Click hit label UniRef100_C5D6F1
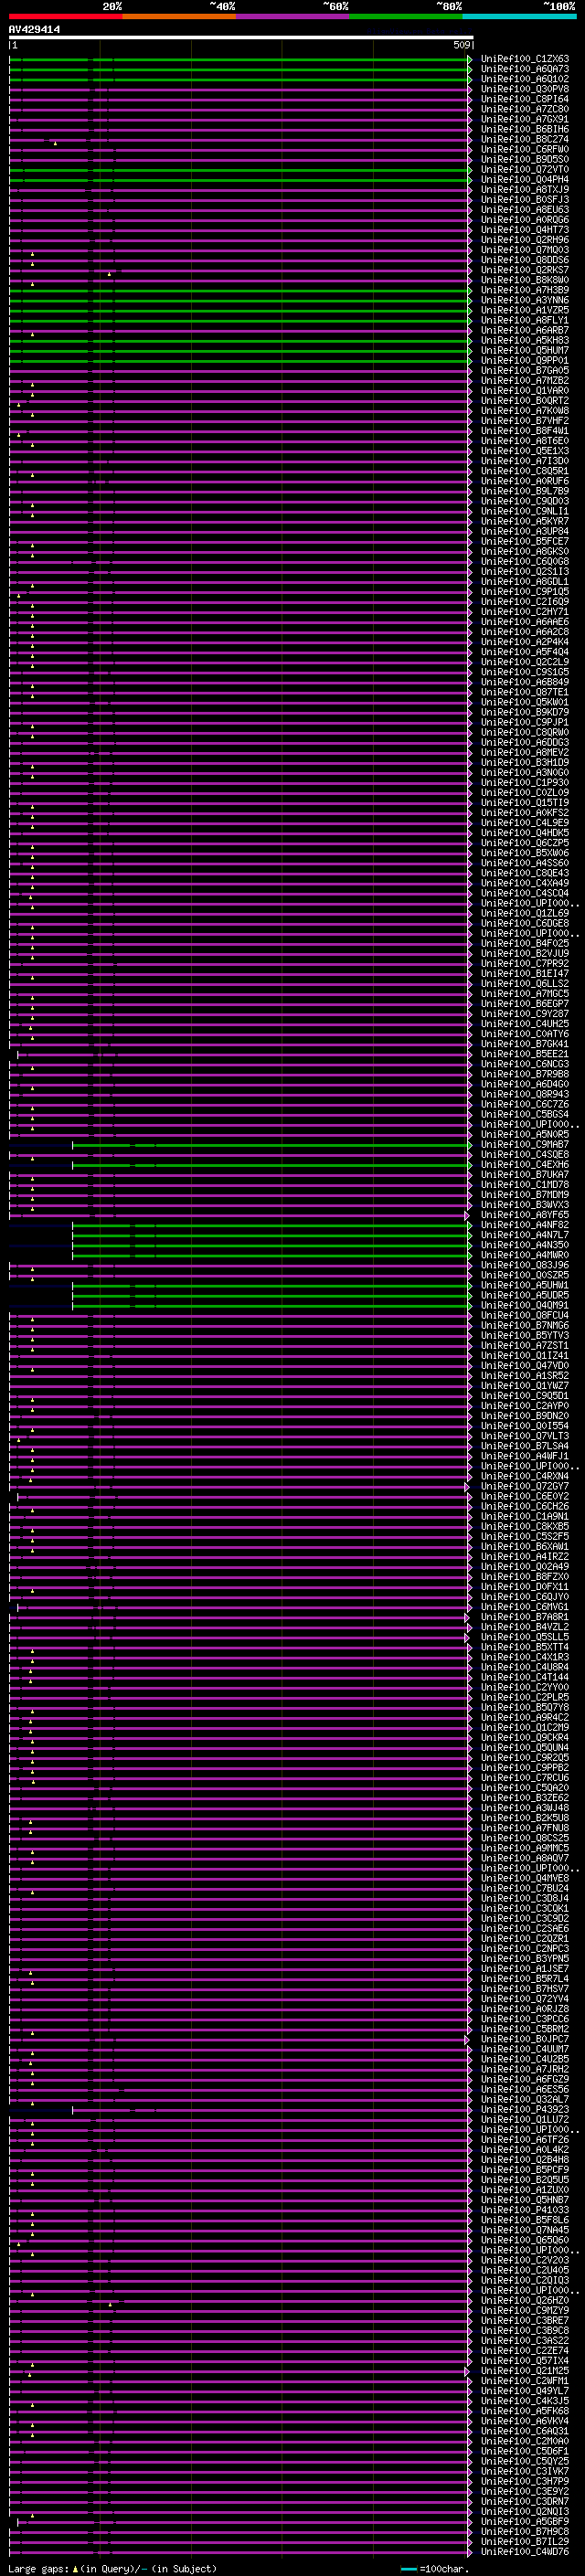The width and height of the screenshot is (585, 2576). click(x=525, y=2451)
